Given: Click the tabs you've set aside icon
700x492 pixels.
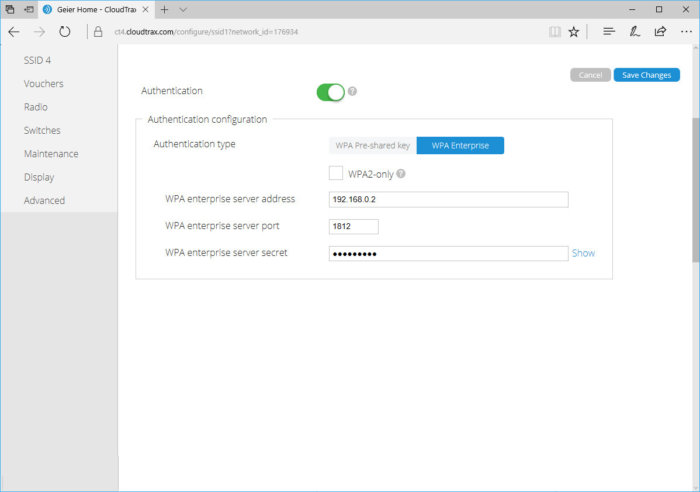Looking at the screenshot, I should 10,9.
